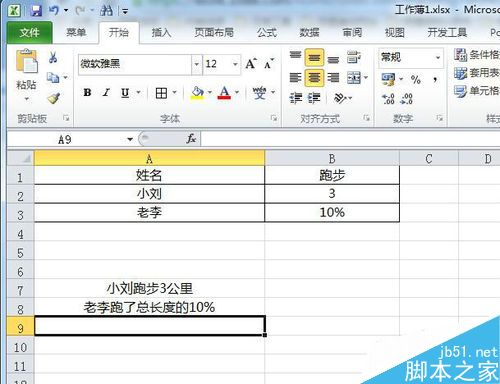Open the number format 常规 dropdown

pos(438,58)
